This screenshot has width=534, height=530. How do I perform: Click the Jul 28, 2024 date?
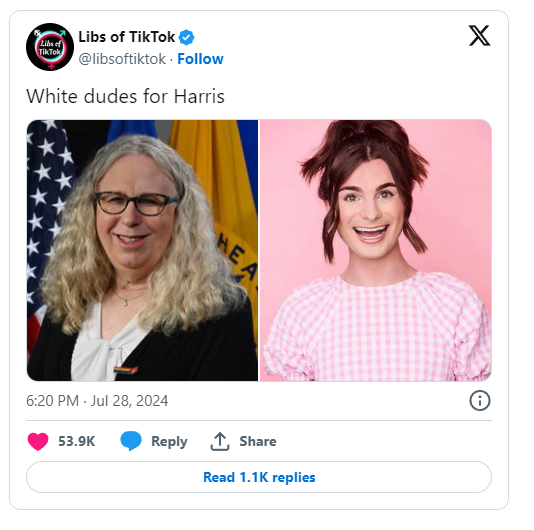tap(129, 401)
